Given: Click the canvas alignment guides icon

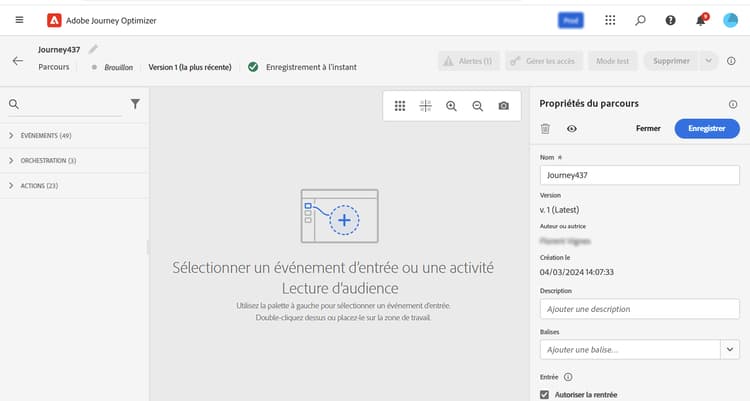Looking at the screenshot, I should (425, 106).
